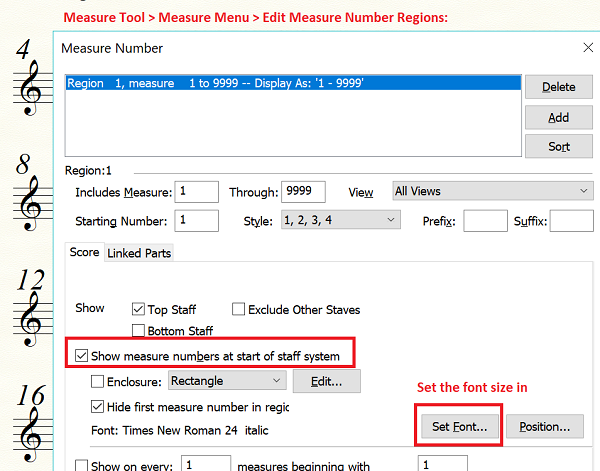Expand the View dropdown showing All Views
The height and width of the screenshot is (471, 600).
click(x=492, y=191)
